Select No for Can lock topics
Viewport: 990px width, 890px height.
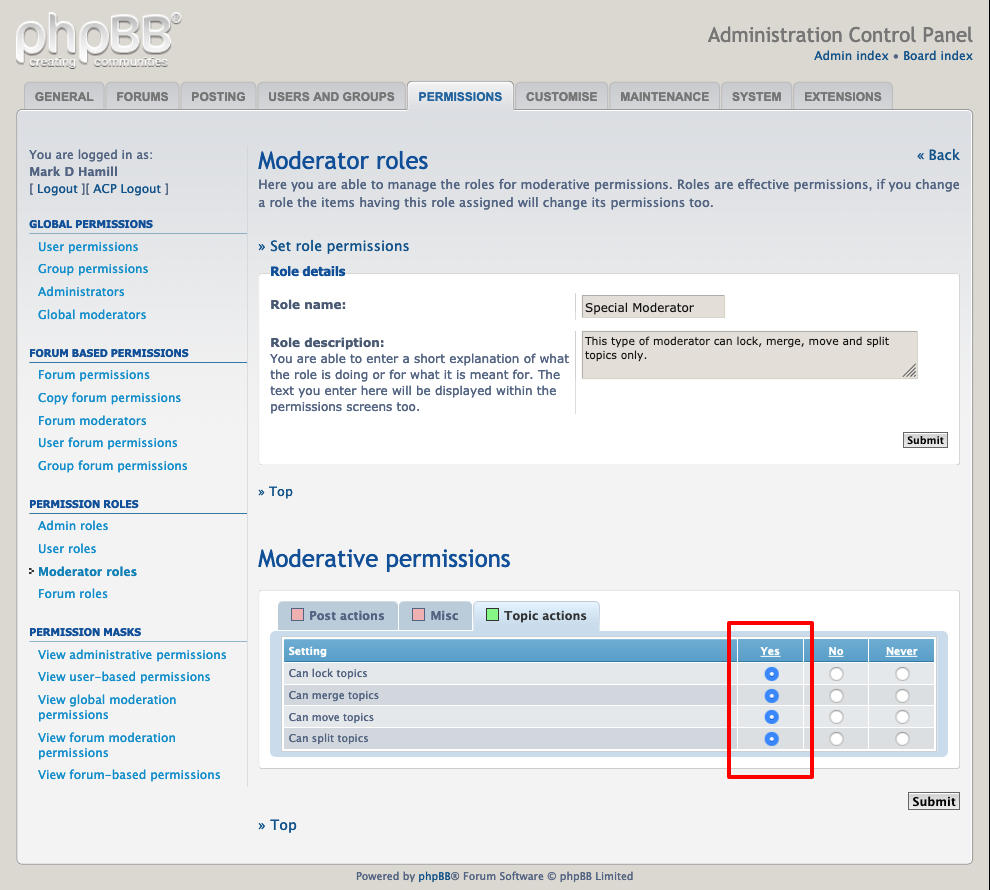836,674
